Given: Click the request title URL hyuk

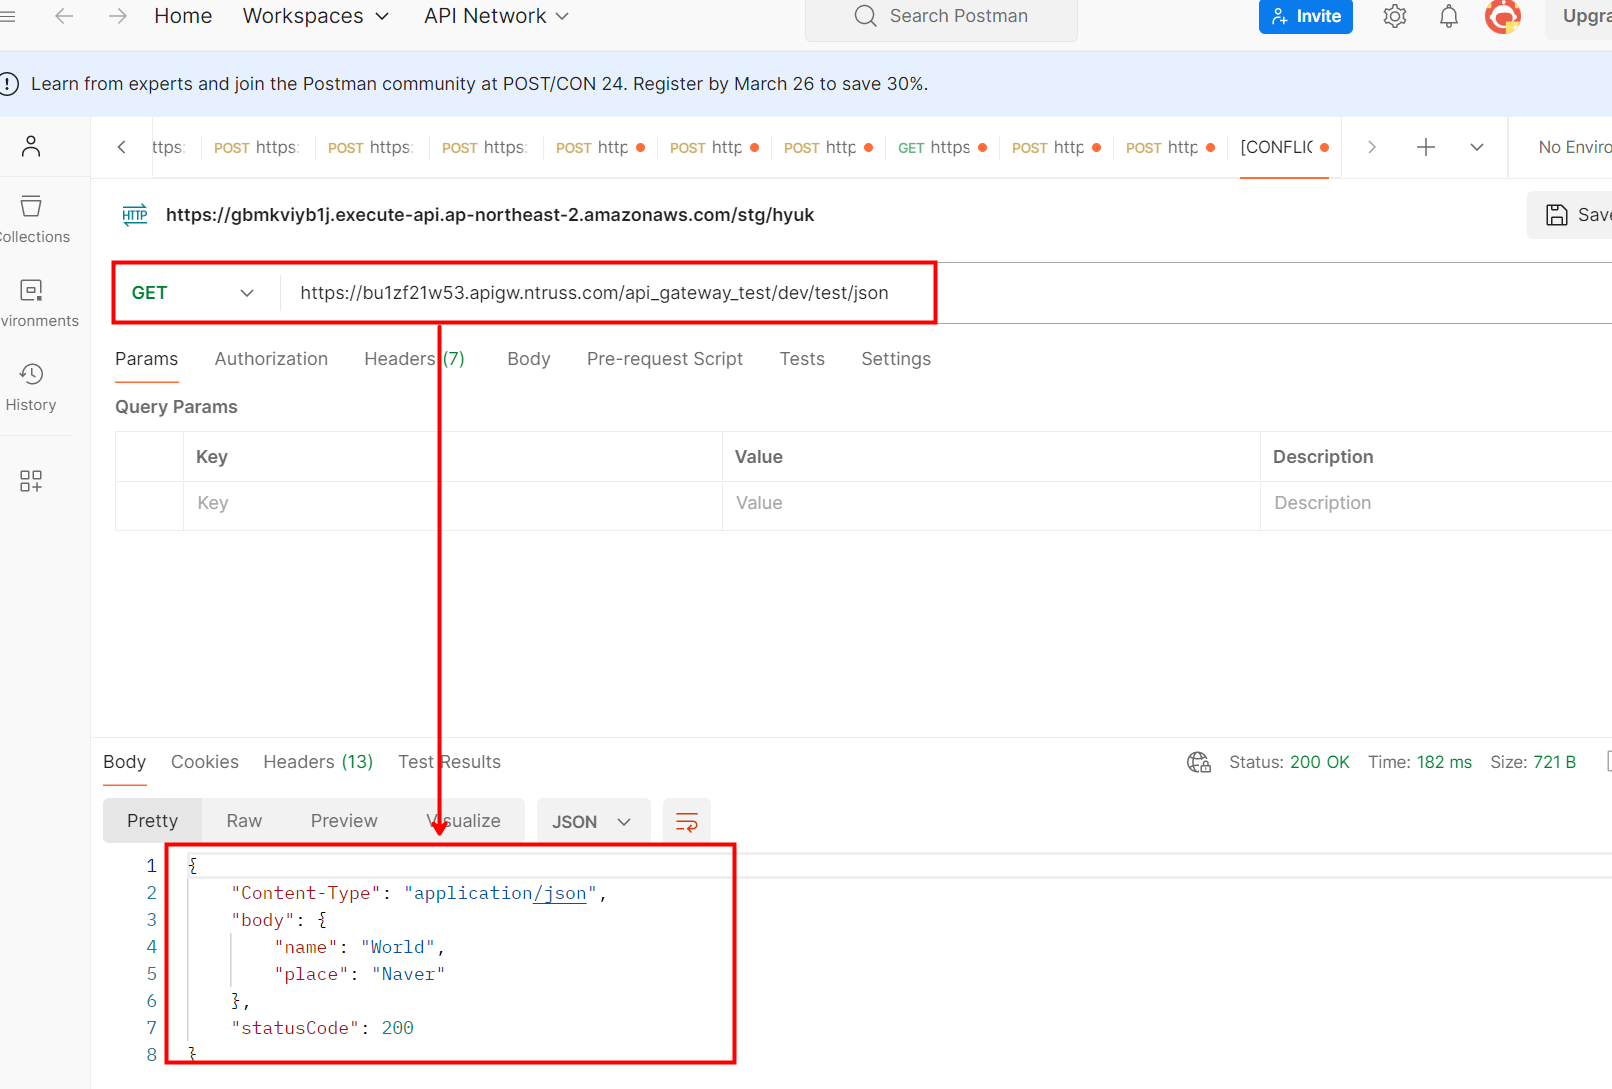Looking at the screenshot, I should 490,215.
